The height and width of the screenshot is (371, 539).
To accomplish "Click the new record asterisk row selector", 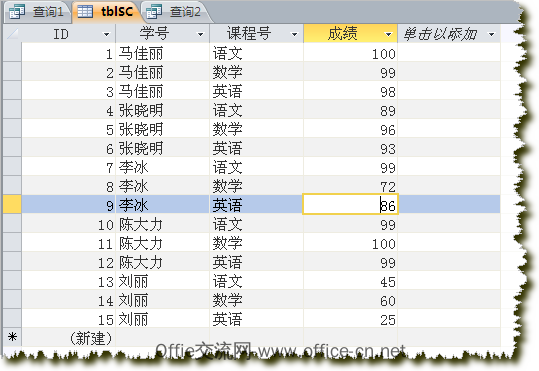I will [12, 337].
